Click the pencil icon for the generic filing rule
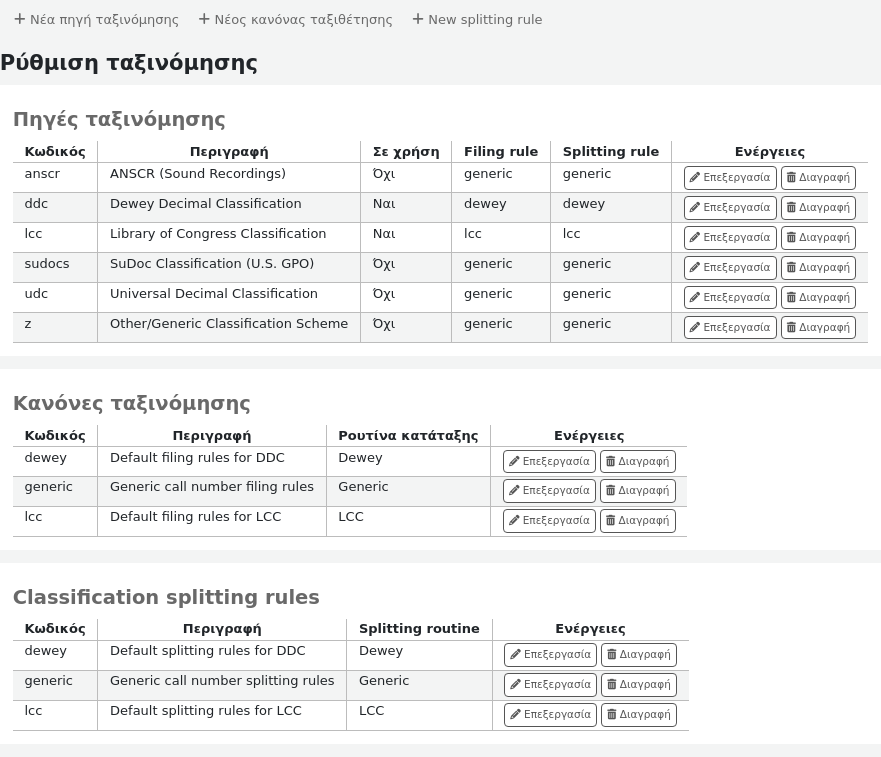 (x=514, y=491)
